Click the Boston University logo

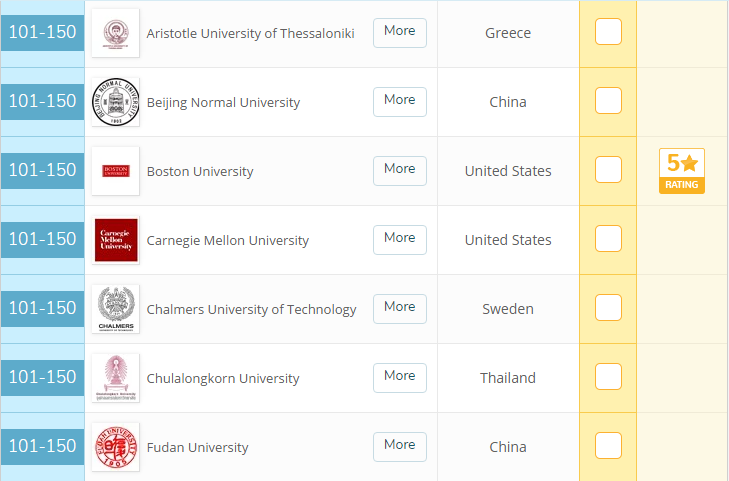click(x=115, y=171)
